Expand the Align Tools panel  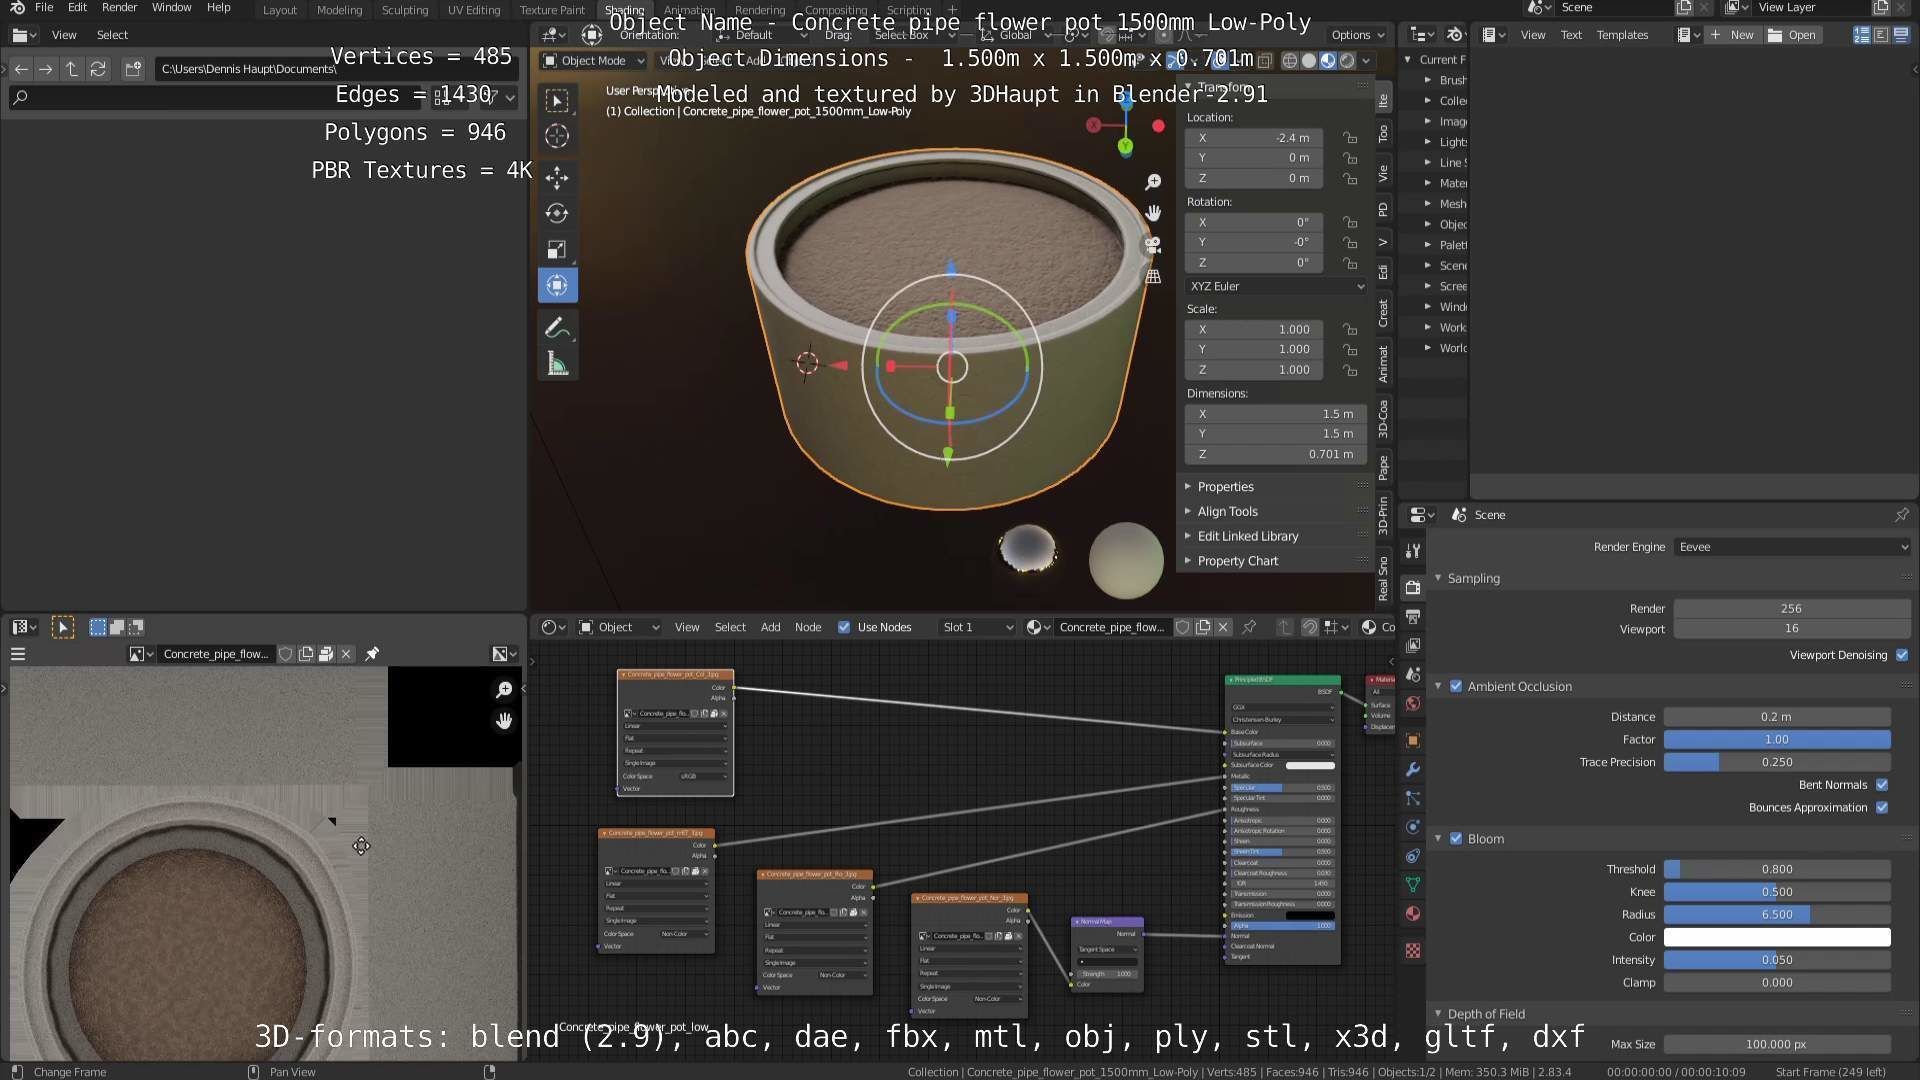(x=1227, y=511)
